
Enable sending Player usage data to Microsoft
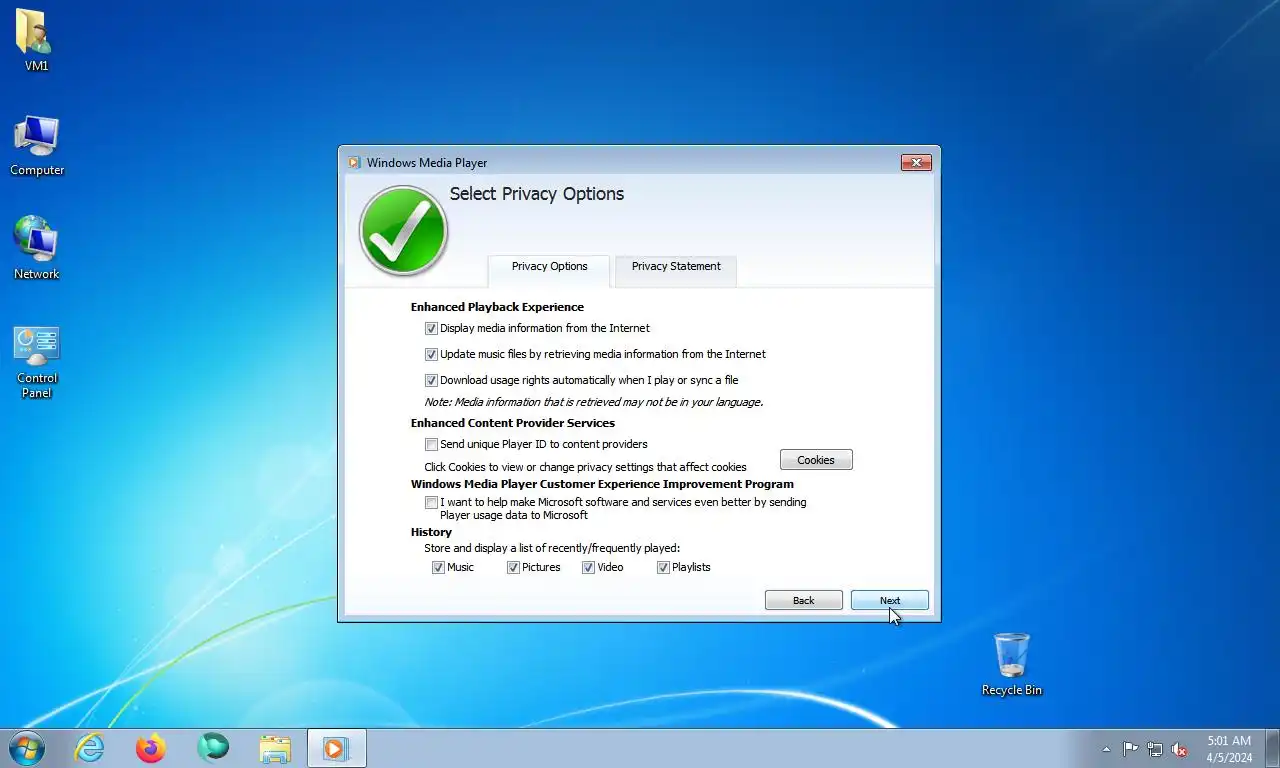point(431,502)
